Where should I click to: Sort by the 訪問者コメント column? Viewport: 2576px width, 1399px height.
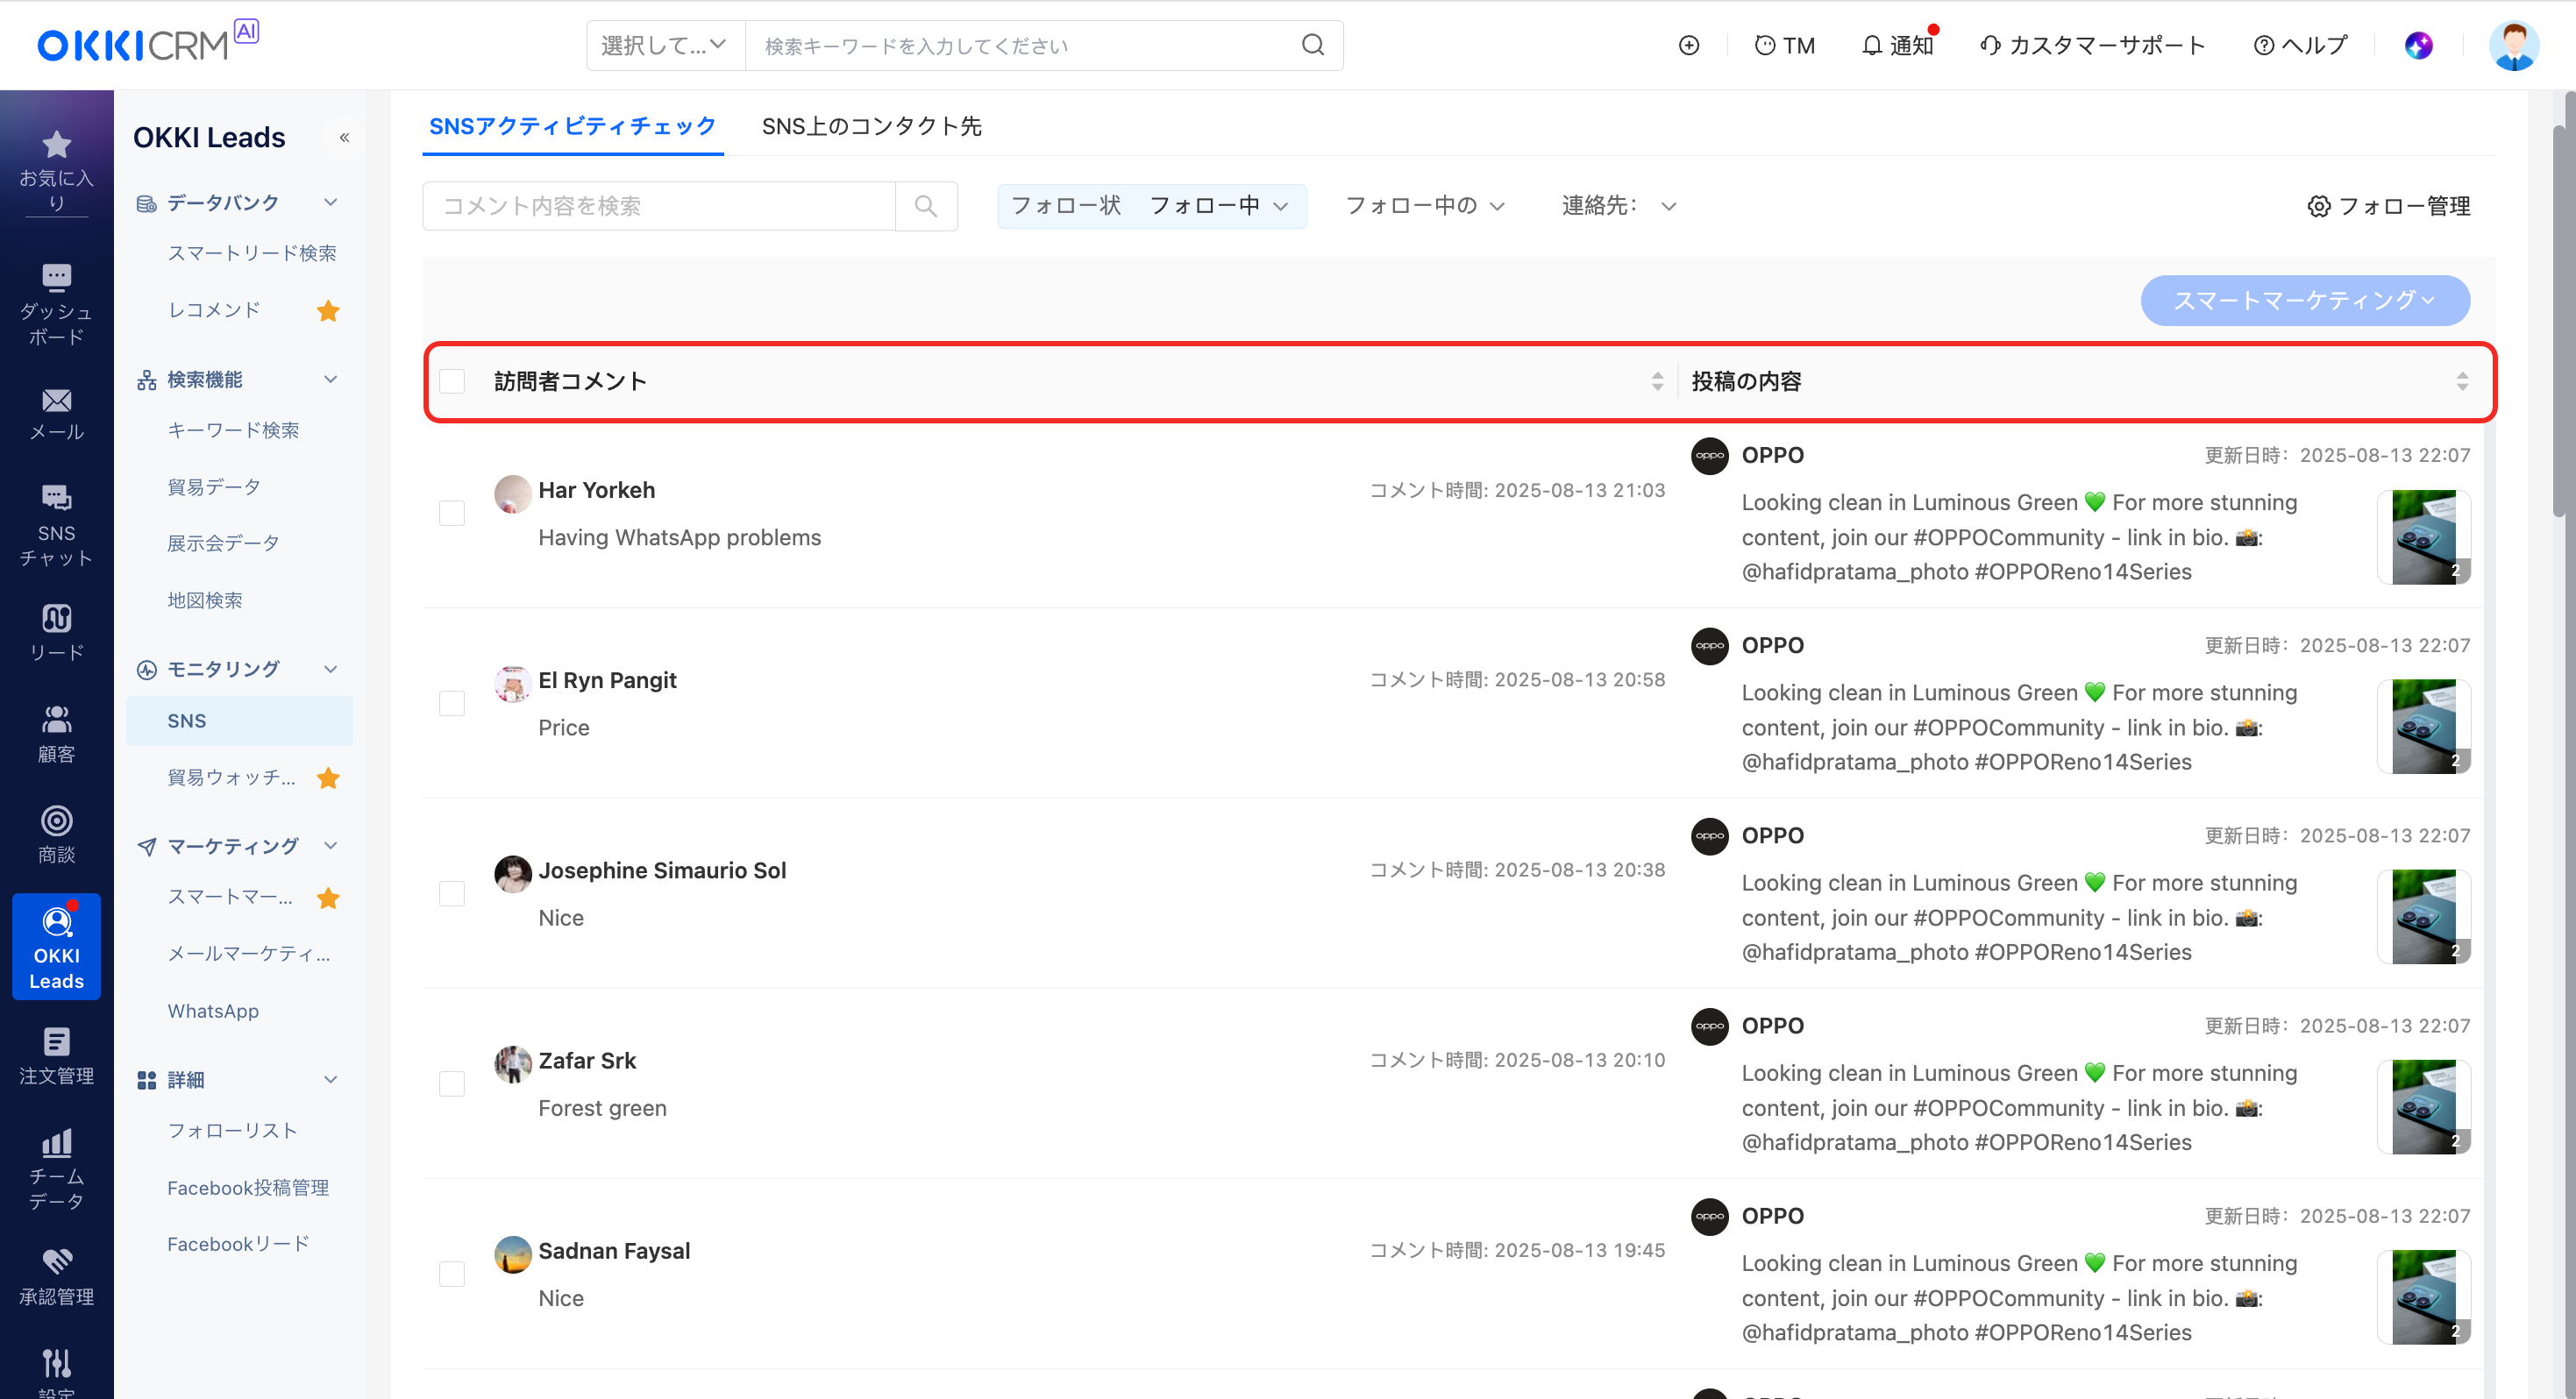click(1657, 381)
